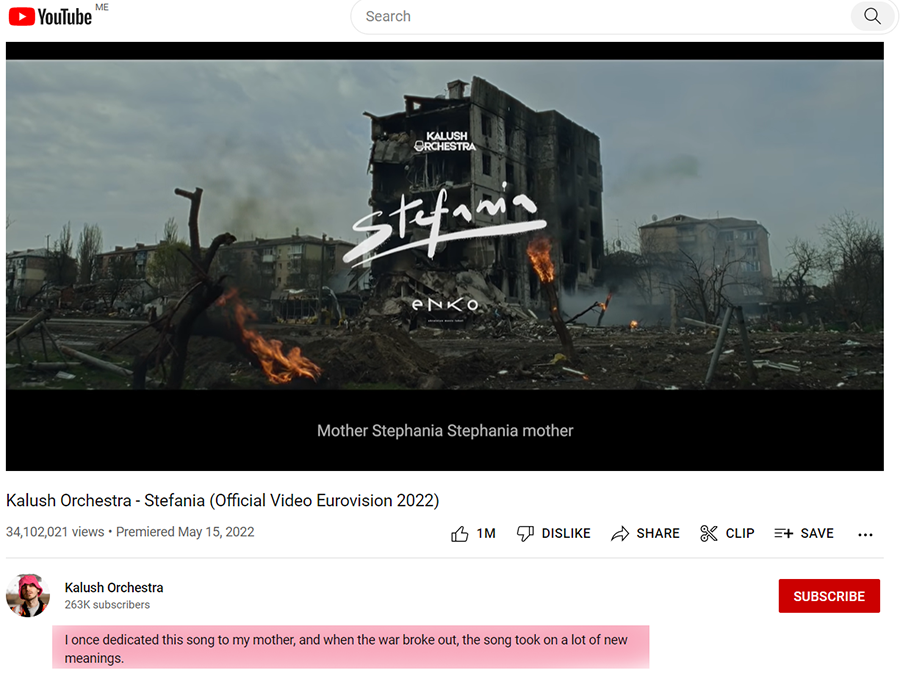Open the three-dot more actions menu
The height and width of the screenshot is (676, 900).
click(866, 534)
